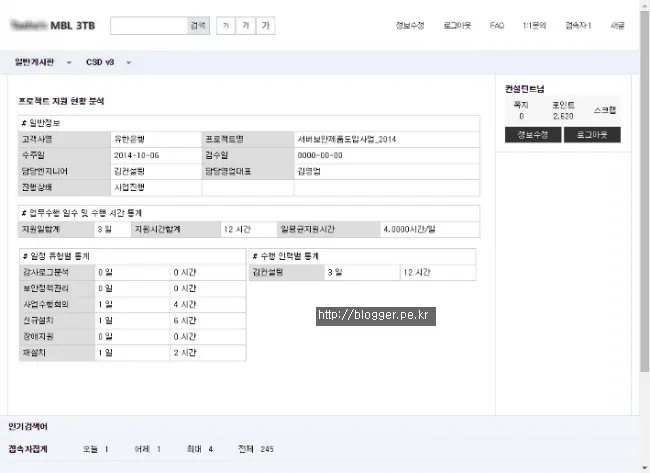
Task: Open 스크랩 in the sidebar
Action: click(605, 110)
